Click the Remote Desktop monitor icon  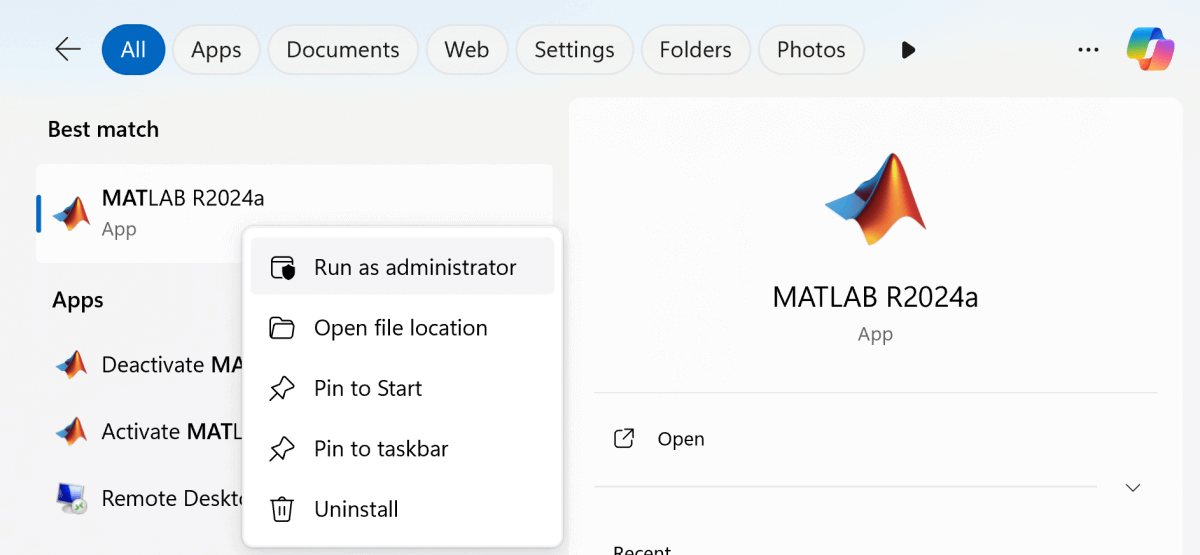tap(71, 498)
